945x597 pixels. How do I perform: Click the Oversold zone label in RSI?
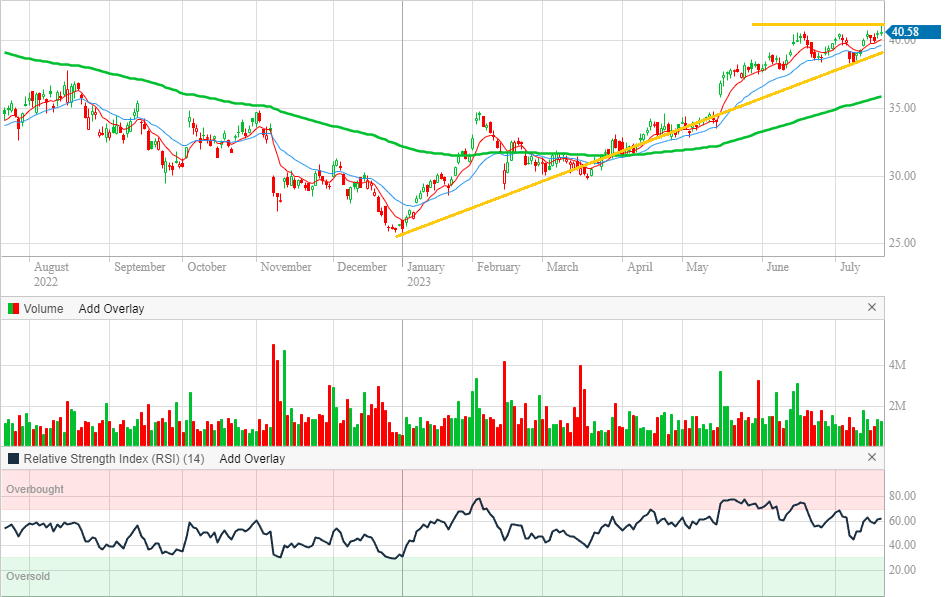pyautogui.click(x=28, y=577)
